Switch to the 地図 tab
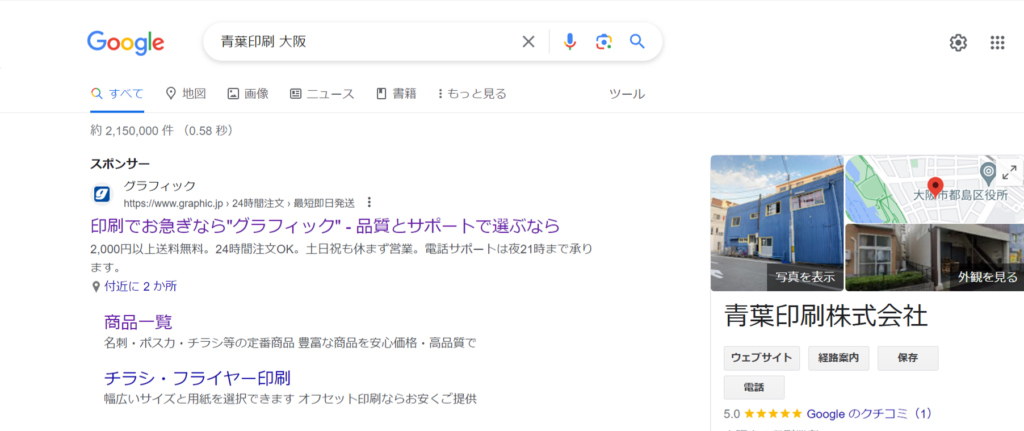This screenshot has height=431, width=1024. 186,94
